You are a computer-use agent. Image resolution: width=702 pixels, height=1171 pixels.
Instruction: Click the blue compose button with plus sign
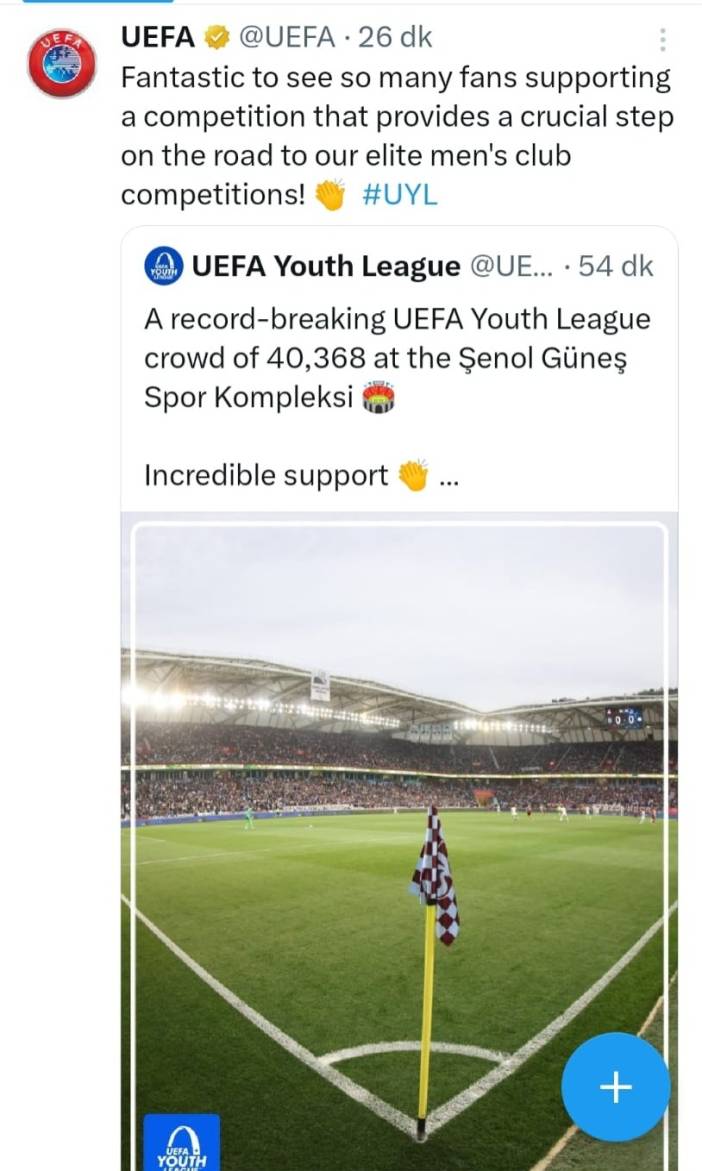point(616,1087)
